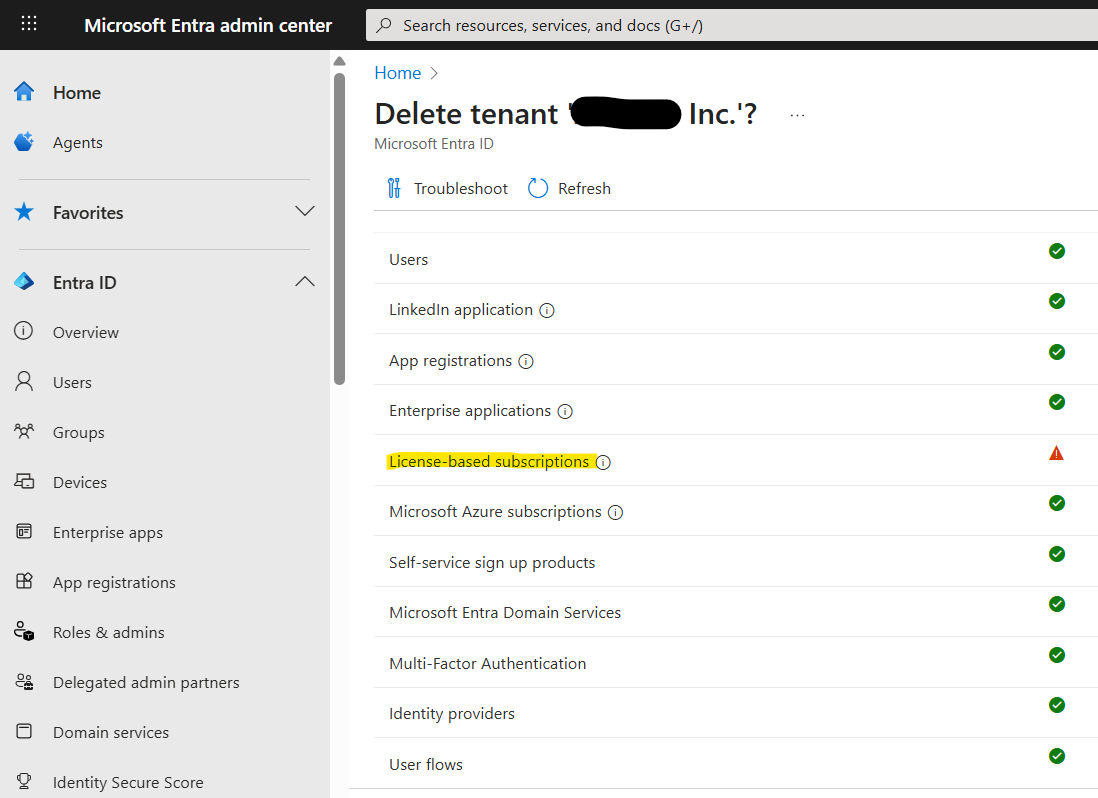The image size is (1098, 798).
Task: Click info icon next to App registrations row
Action: [x=526, y=361]
